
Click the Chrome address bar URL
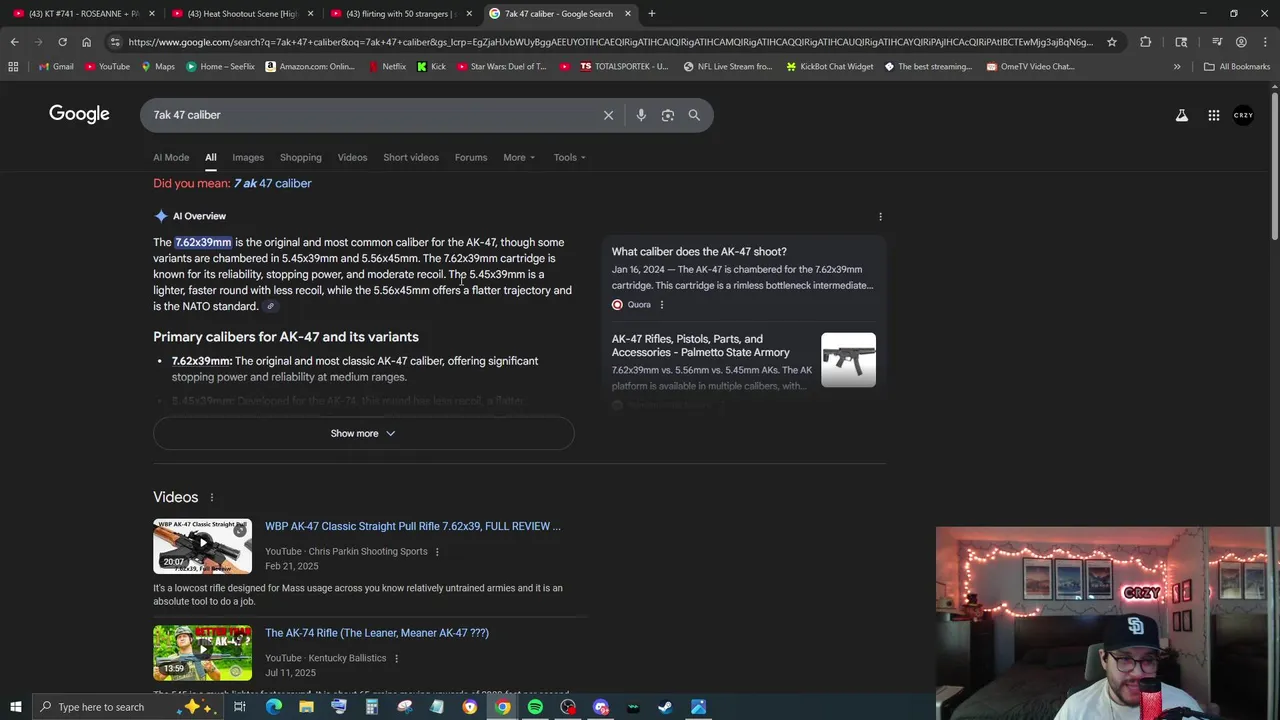click(x=610, y=42)
